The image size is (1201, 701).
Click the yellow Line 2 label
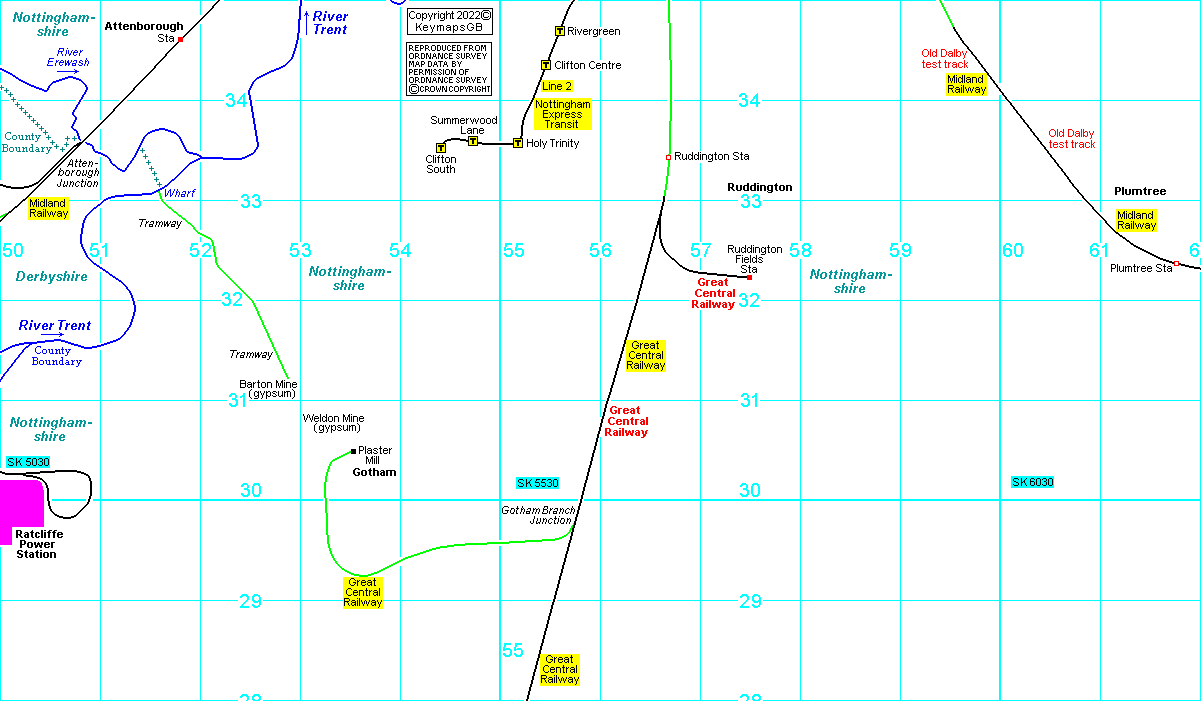[x=557, y=86]
